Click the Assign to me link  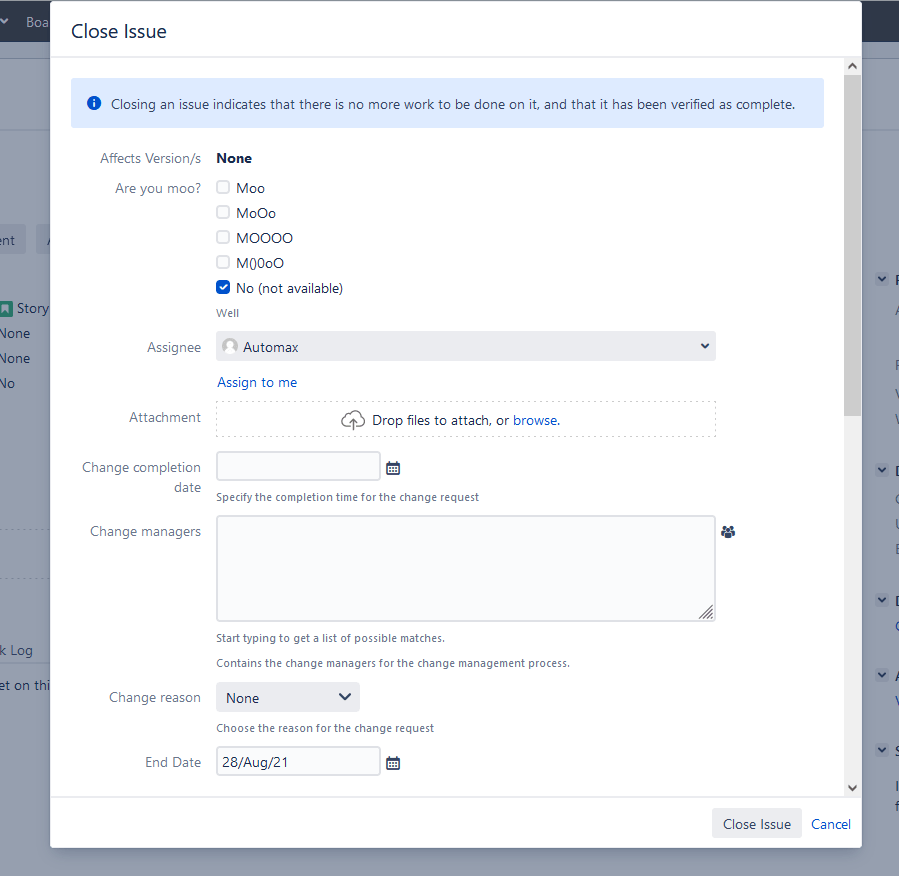pyautogui.click(x=257, y=382)
